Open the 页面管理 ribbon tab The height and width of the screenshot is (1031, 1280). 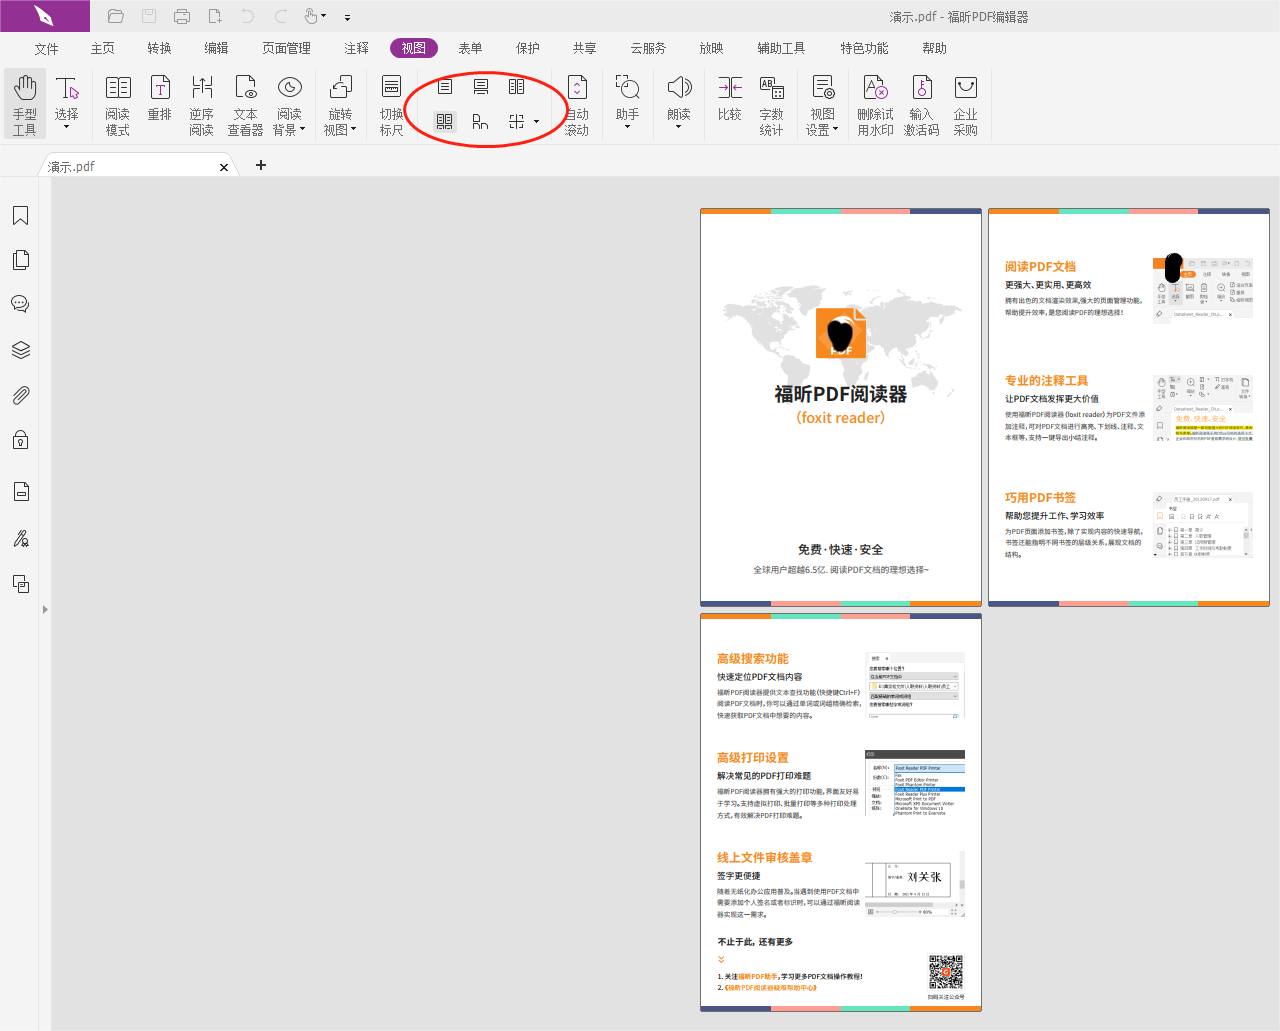[x=286, y=48]
